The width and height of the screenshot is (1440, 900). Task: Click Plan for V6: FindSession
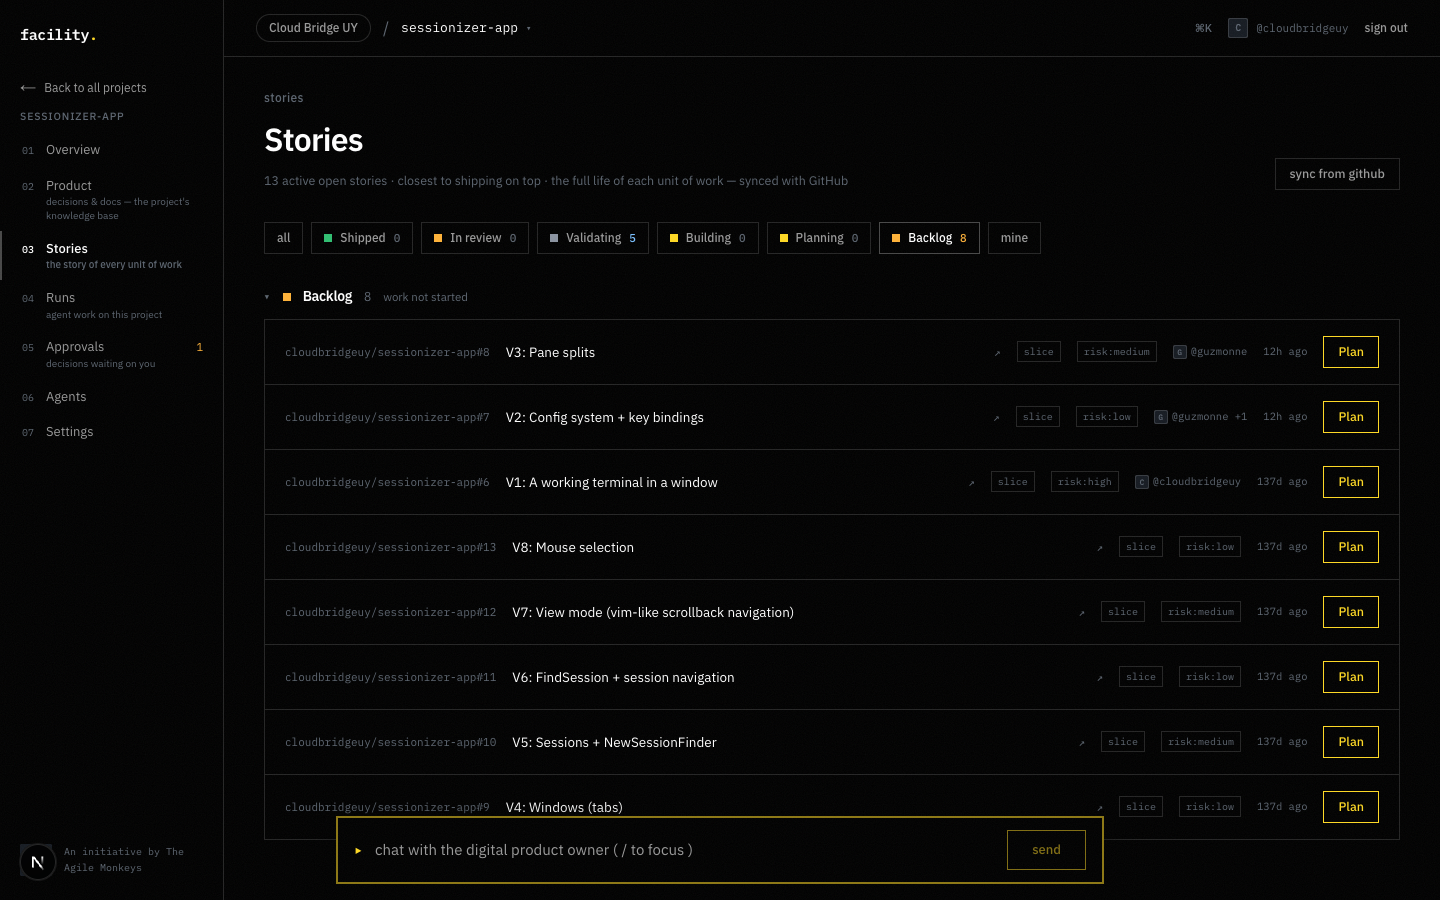click(1351, 677)
